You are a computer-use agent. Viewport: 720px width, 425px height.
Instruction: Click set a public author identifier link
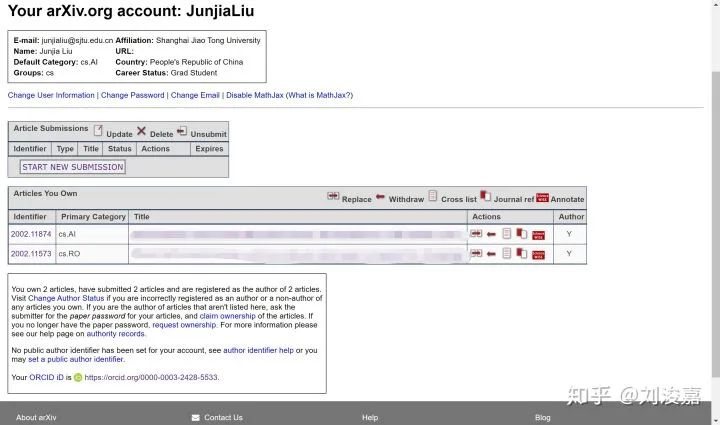76,359
